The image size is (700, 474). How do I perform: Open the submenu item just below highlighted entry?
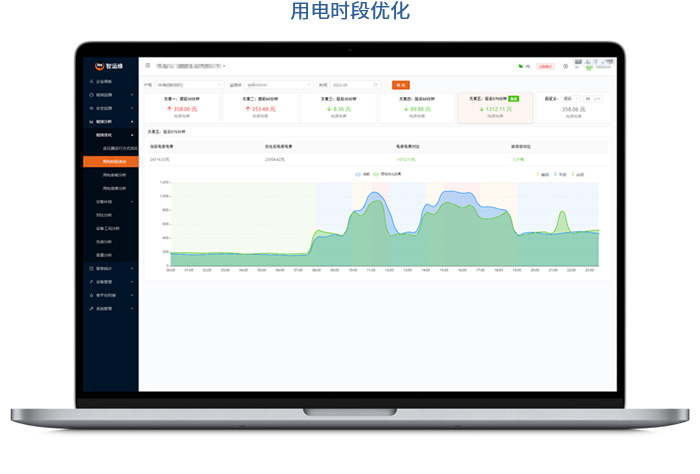[x=111, y=175]
